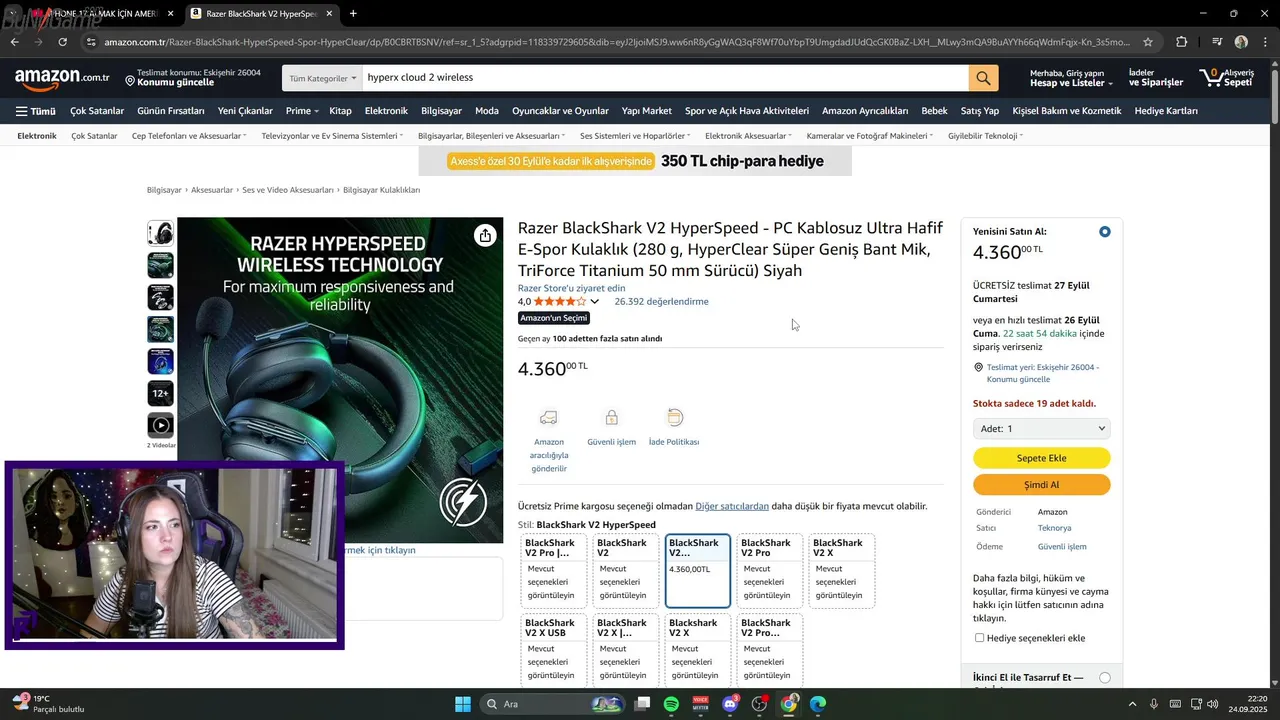Switch to the Razer BlackShark V2 browser tab
Screen dimensions: 1280x720
pos(261,14)
